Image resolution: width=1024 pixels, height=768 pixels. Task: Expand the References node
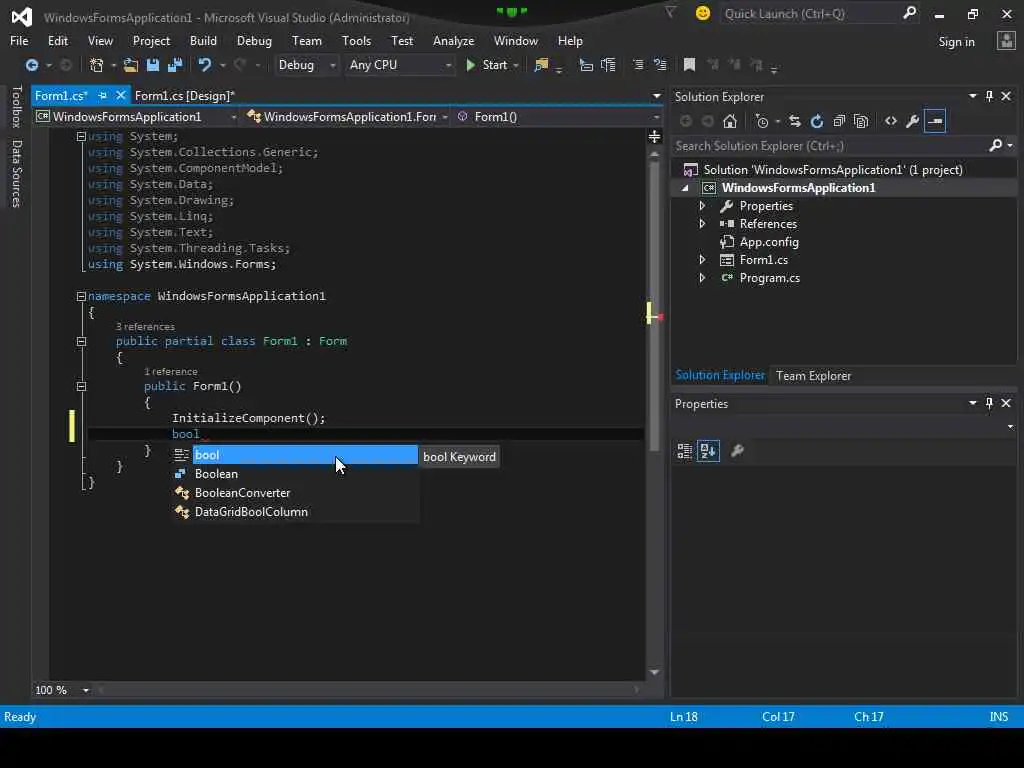coord(702,223)
